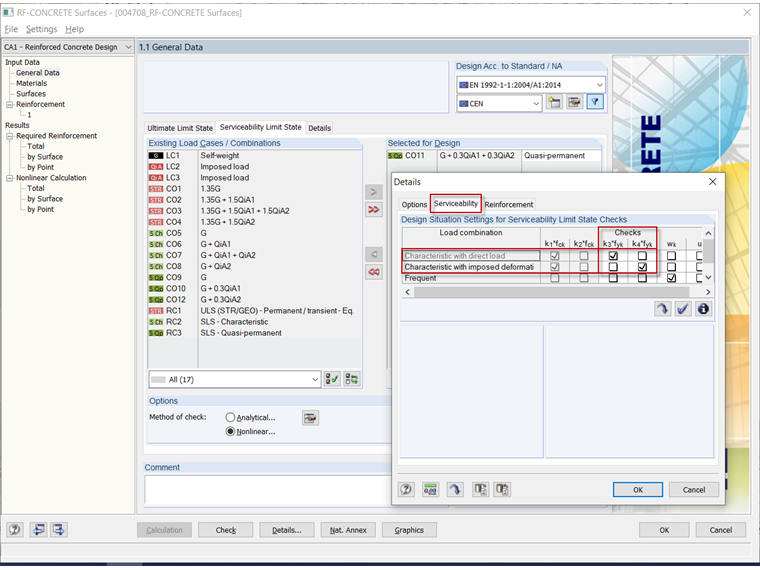Select Materials in the navigator tree
The width and height of the screenshot is (760, 570).
(32, 83)
